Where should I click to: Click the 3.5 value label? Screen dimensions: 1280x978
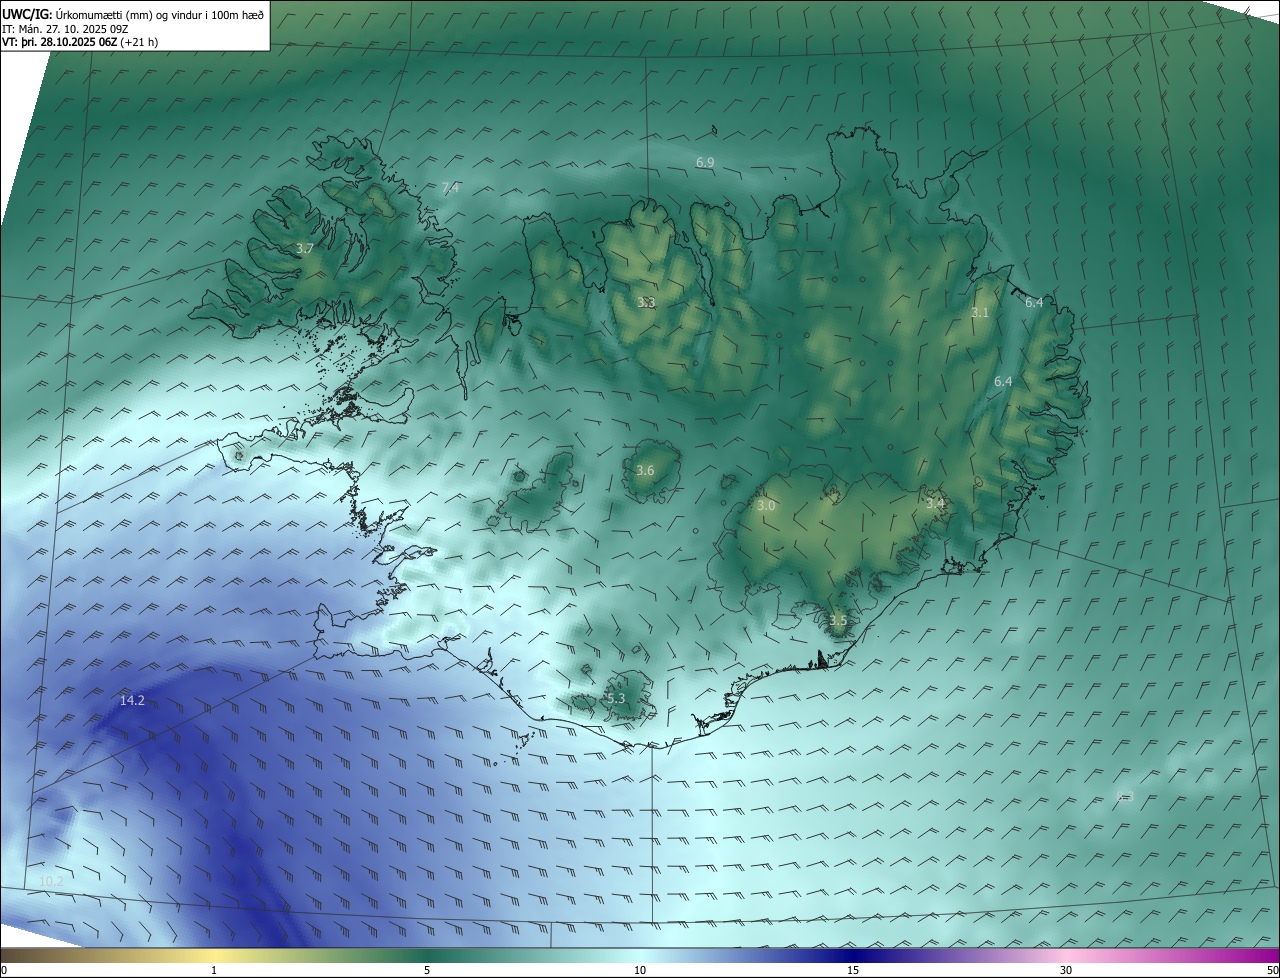838,621
